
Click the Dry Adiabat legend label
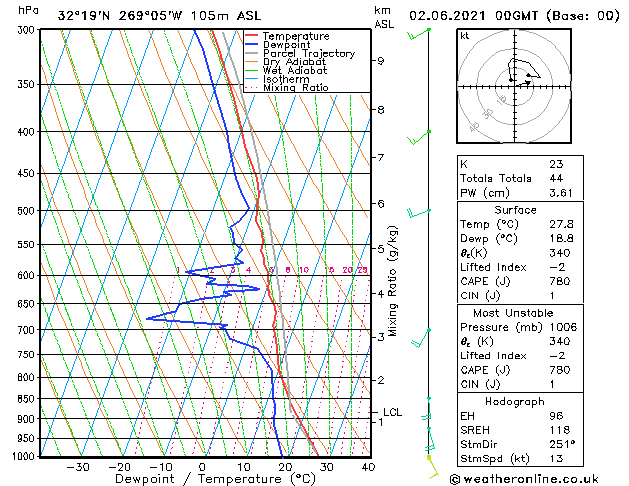pos(294,62)
